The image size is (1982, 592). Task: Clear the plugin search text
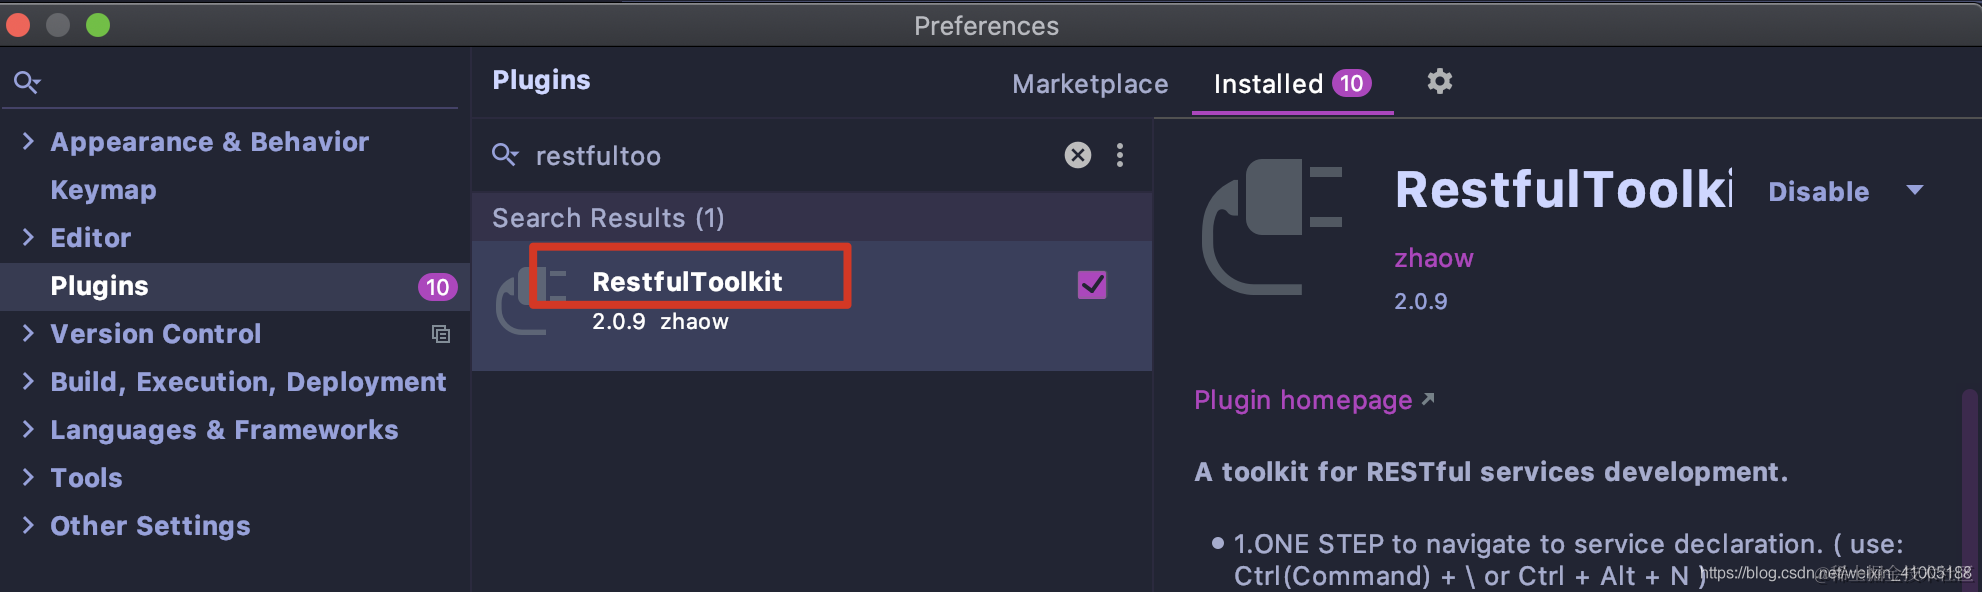click(x=1077, y=155)
